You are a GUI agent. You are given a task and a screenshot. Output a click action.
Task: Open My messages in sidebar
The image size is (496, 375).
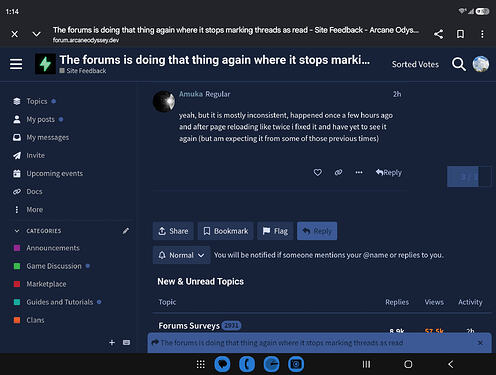(x=48, y=137)
